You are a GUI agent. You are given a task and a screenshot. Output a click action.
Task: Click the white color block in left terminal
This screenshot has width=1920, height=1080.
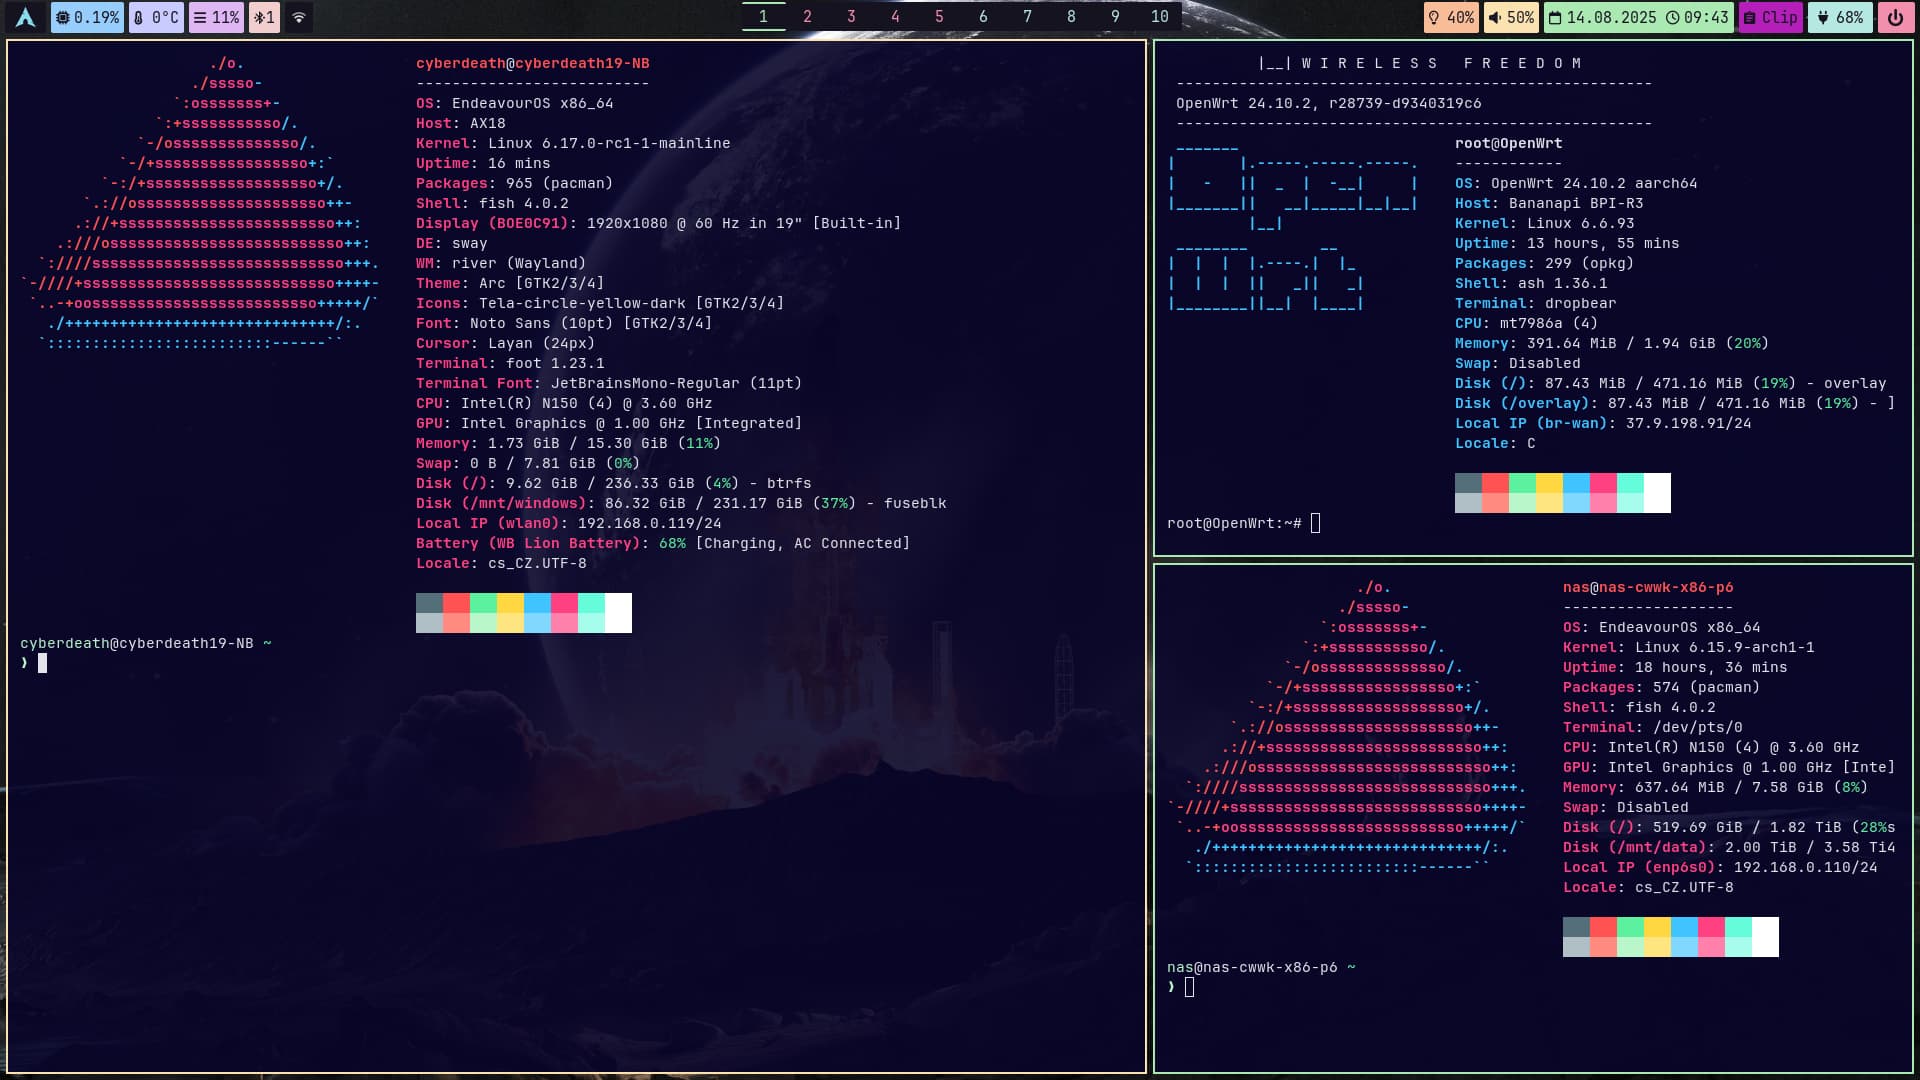[618, 612]
